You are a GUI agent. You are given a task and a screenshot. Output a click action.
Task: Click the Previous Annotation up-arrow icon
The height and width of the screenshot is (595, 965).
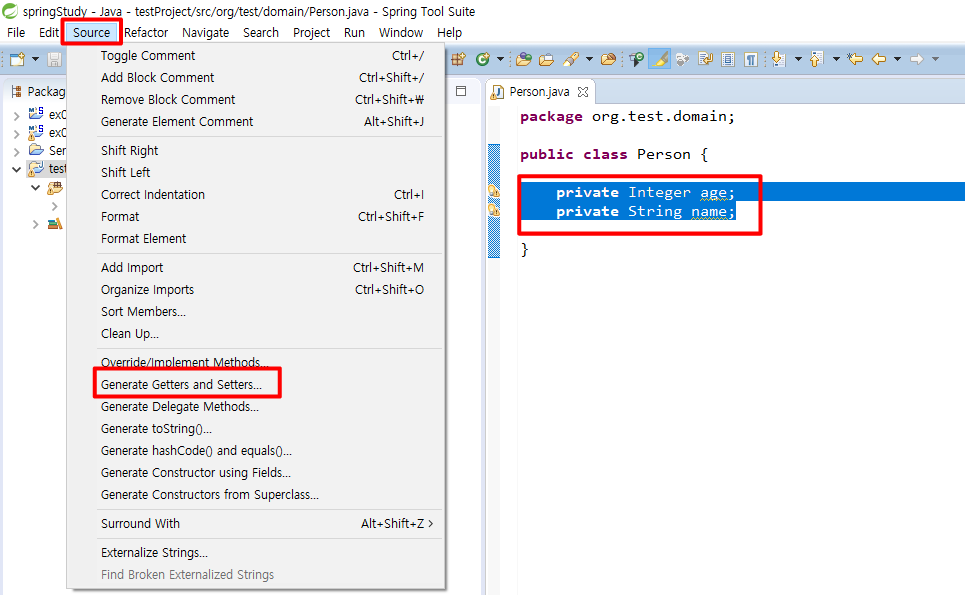pyautogui.click(x=817, y=59)
